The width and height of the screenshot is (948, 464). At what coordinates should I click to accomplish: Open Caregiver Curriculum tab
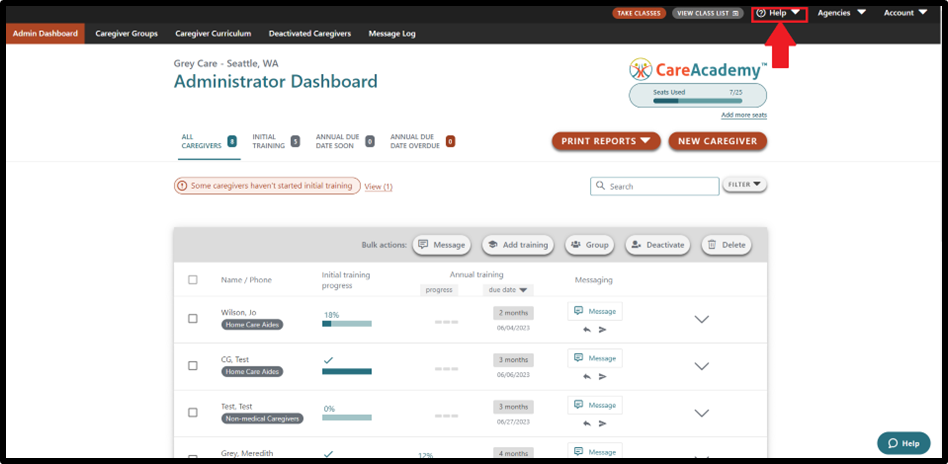click(x=213, y=33)
